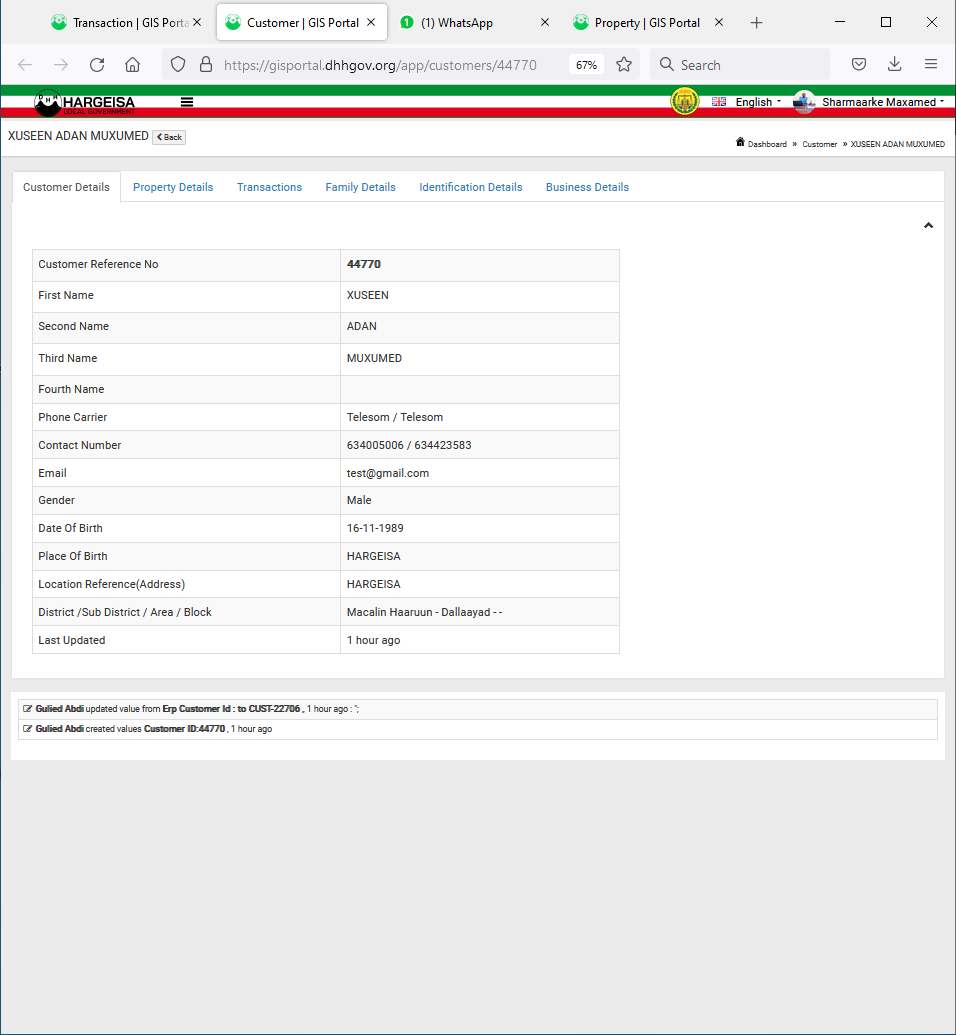956x1035 pixels.
Task: Click the Back button
Action: [x=169, y=137]
